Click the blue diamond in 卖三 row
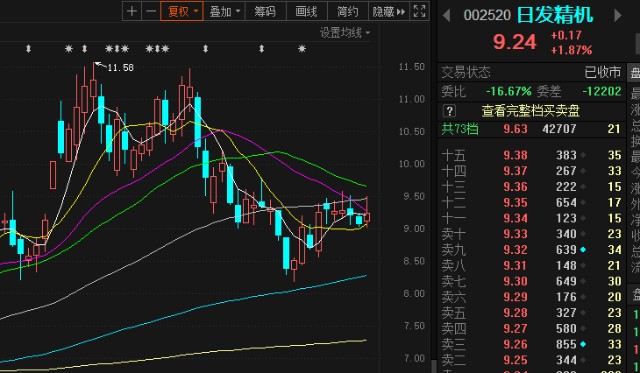 (x=583, y=344)
